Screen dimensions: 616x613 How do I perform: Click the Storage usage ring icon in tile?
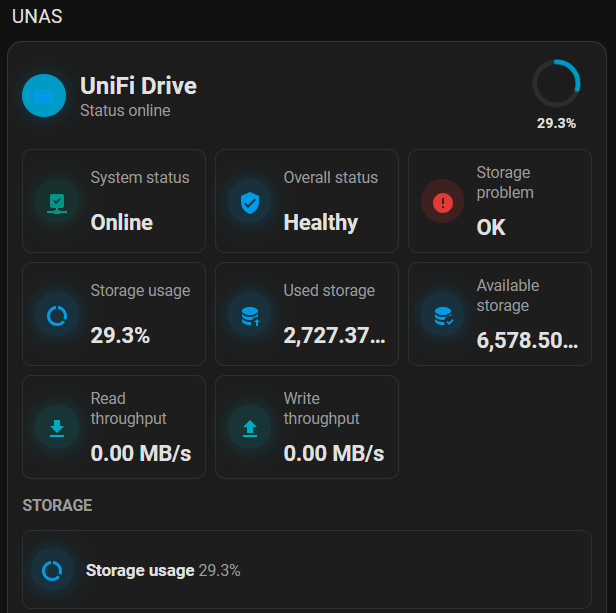(57, 315)
